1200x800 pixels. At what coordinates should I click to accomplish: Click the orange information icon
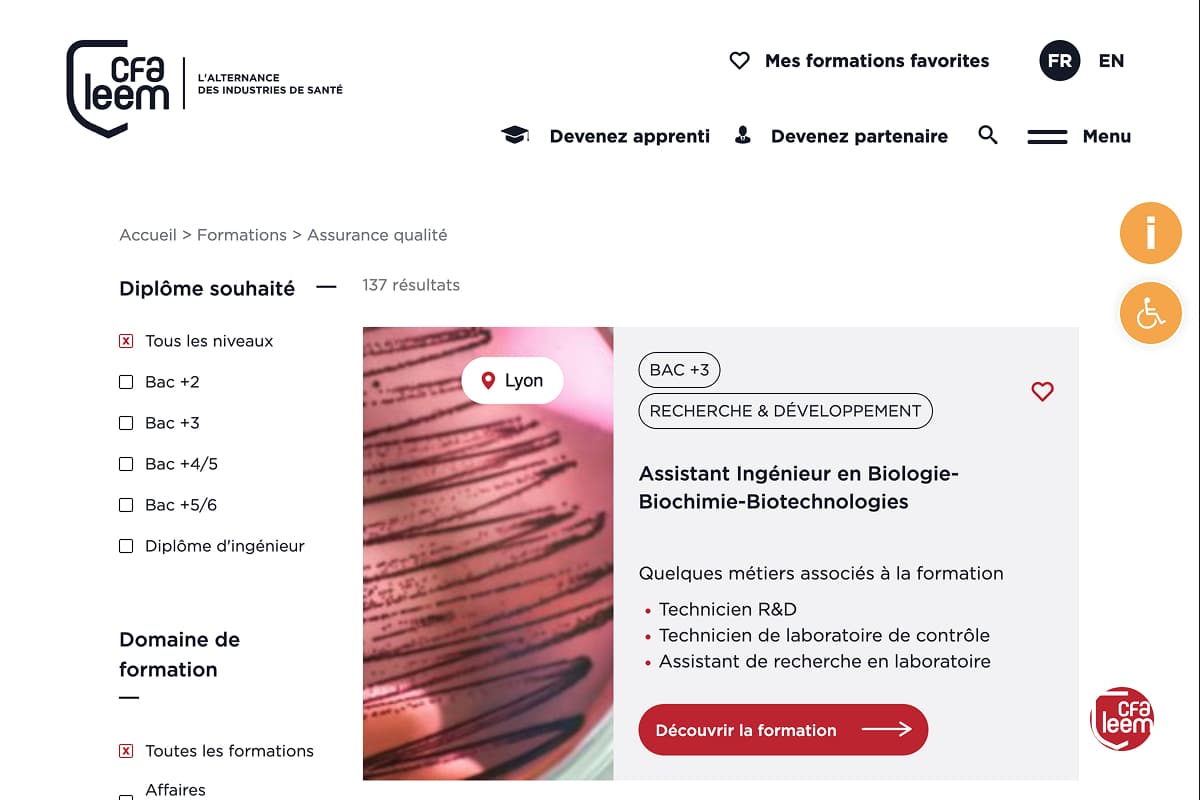click(x=1150, y=233)
